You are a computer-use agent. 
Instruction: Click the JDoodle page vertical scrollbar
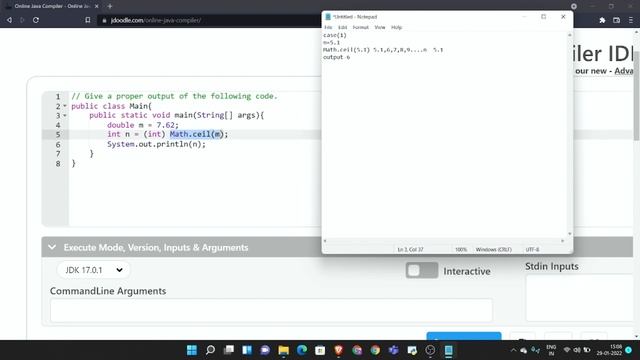click(x=637, y=96)
